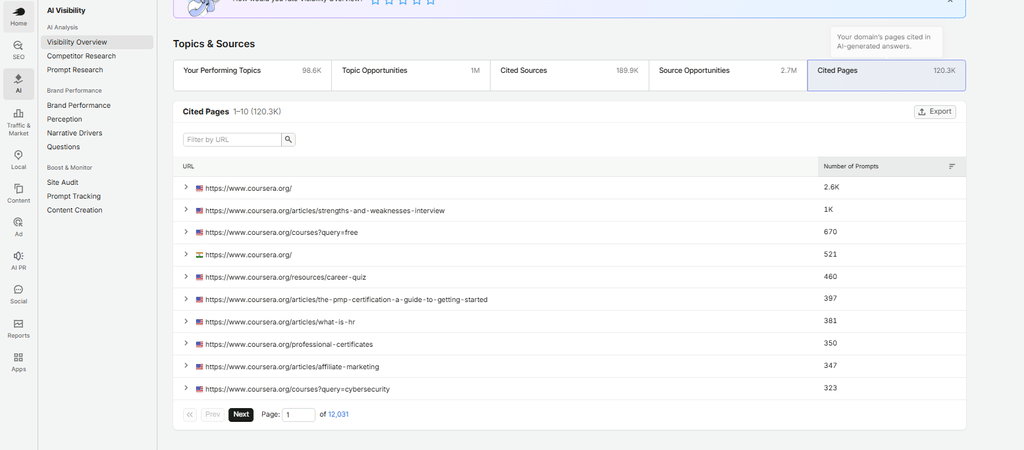Go to the Next page of results
This screenshot has height=450, width=1024.
click(x=241, y=415)
